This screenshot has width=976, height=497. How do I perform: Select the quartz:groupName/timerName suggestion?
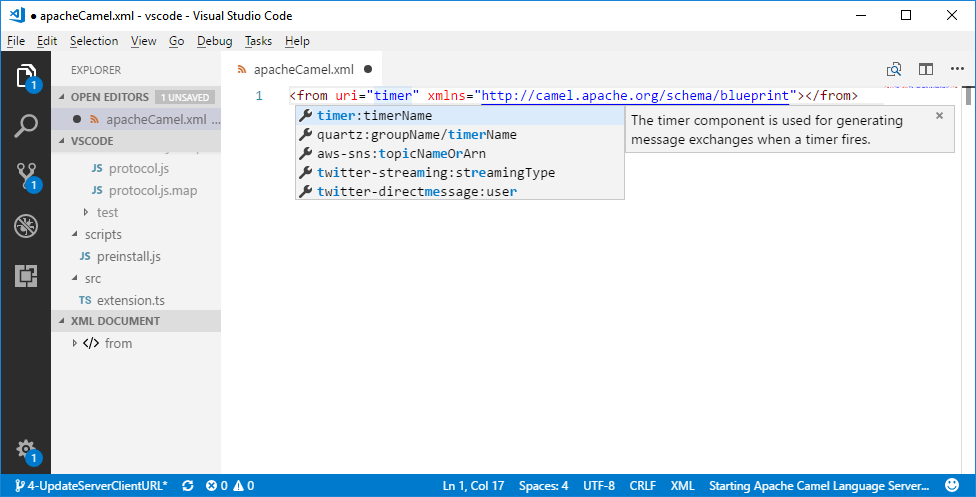tap(416, 135)
